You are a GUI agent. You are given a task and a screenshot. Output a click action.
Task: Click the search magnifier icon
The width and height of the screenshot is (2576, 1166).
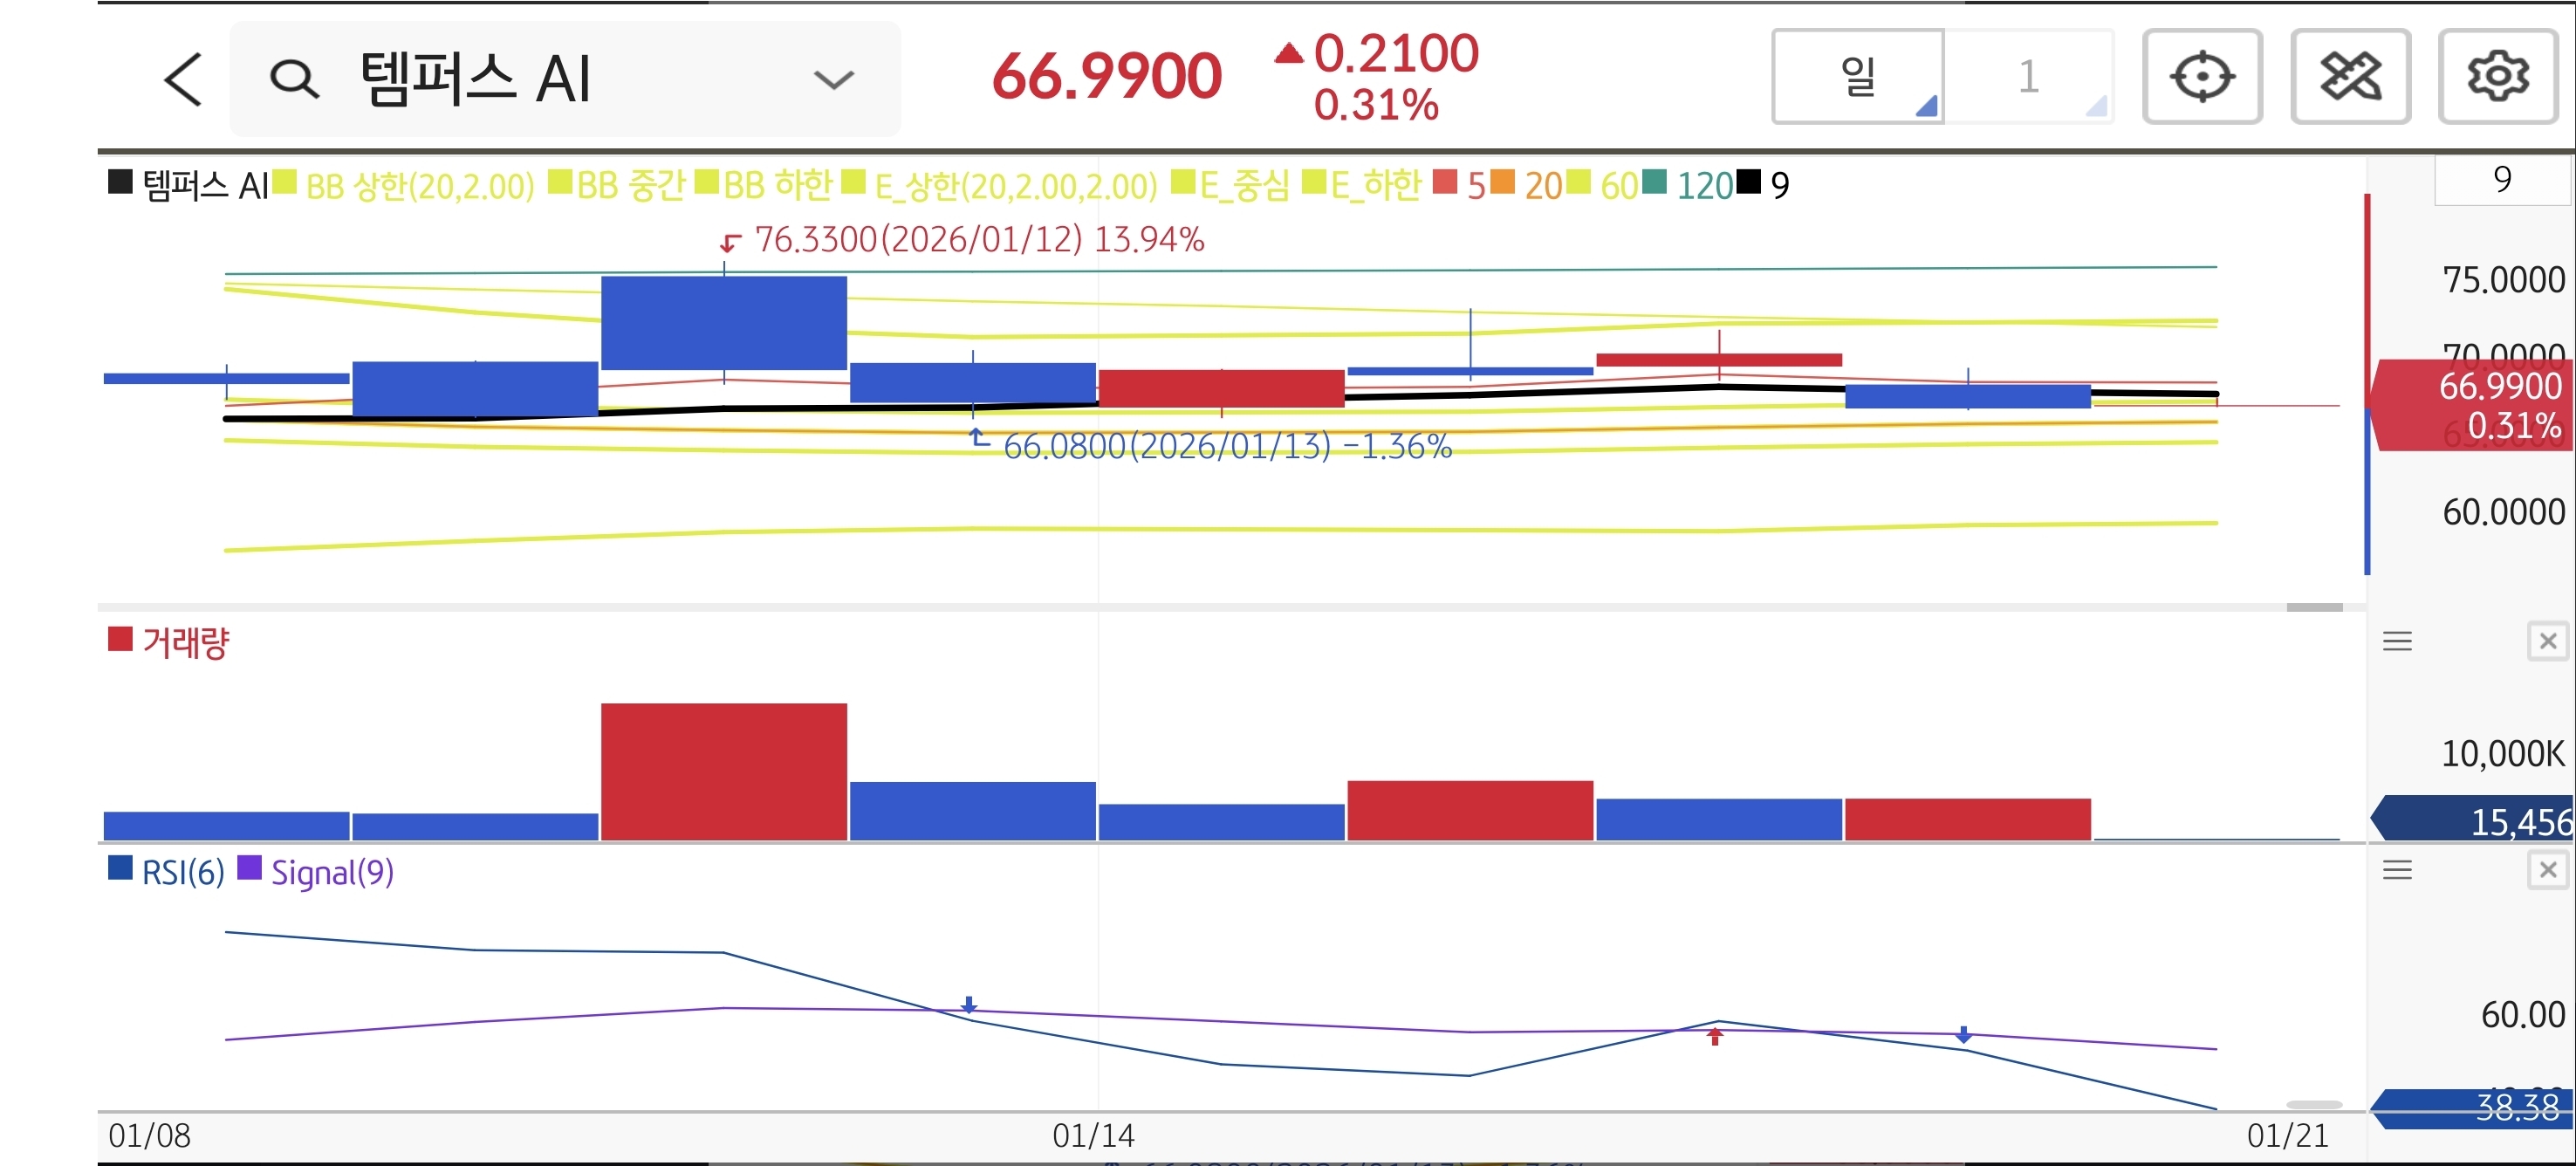pos(294,79)
